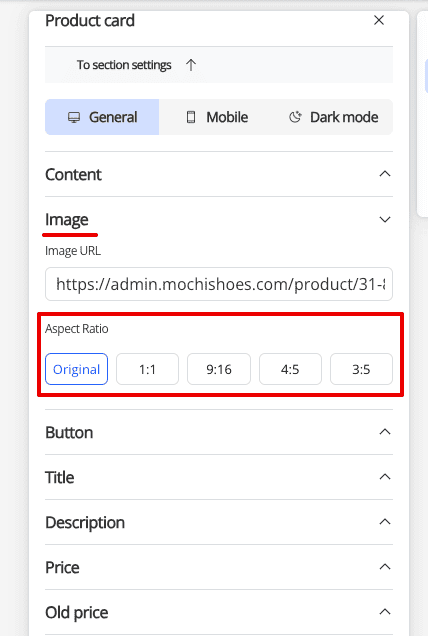Collapse the Image section chevron

coord(385,219)
